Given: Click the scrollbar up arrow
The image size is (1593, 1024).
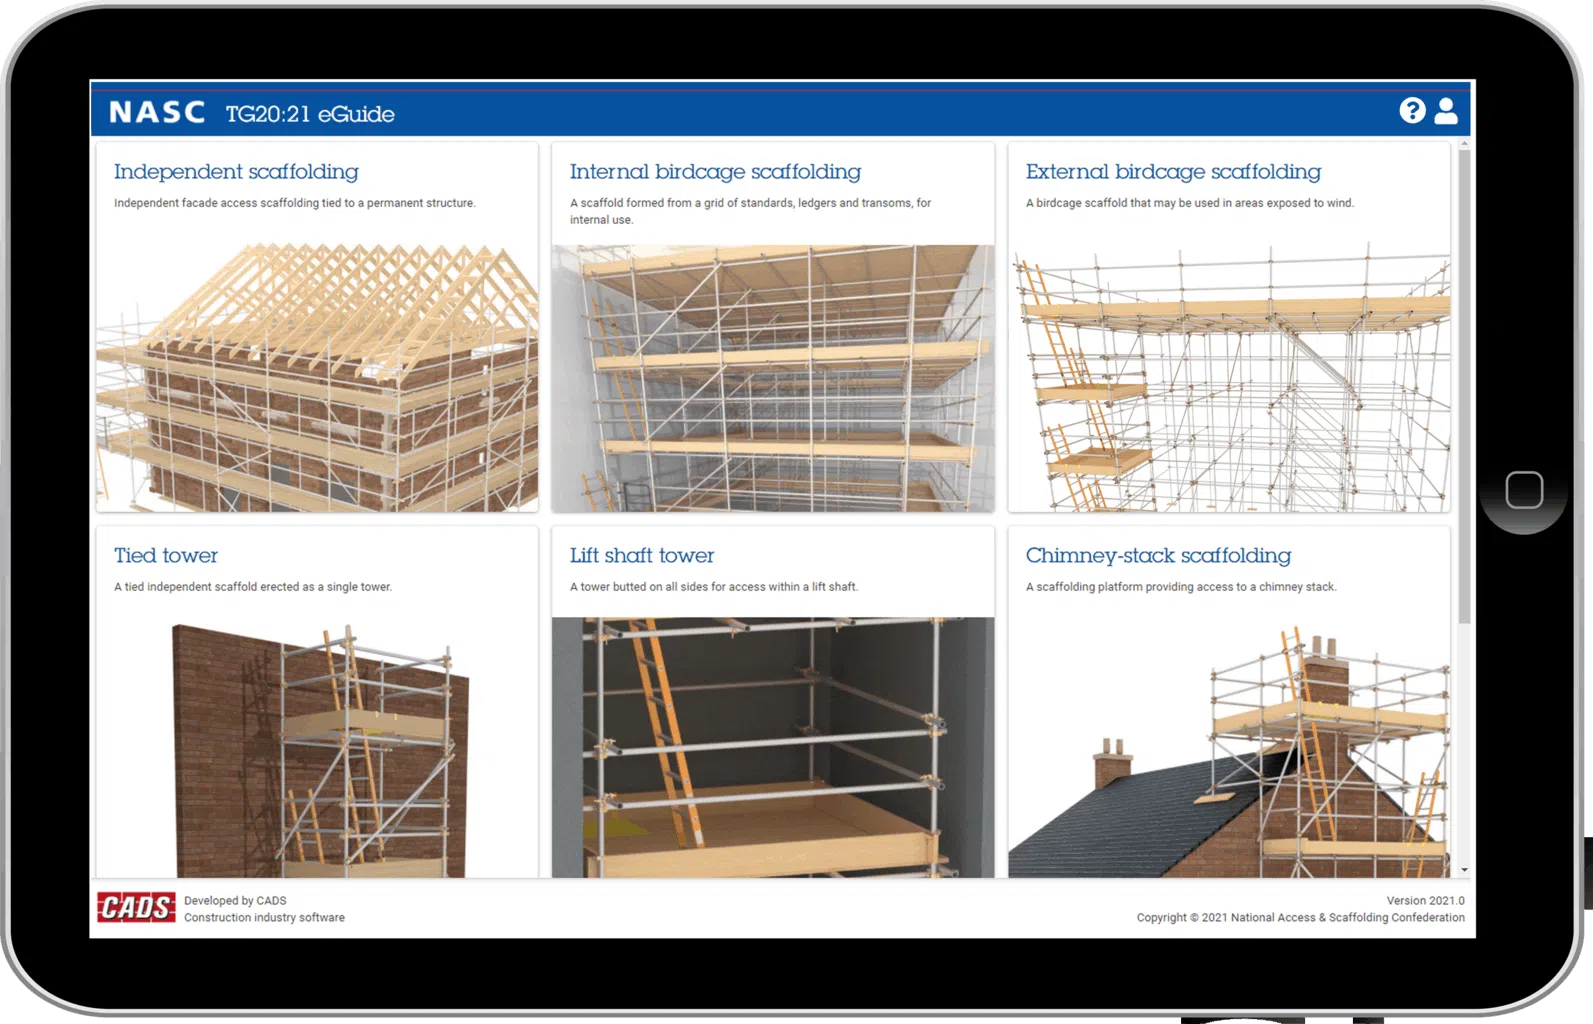Looking at the screenshot, I should click(1464, 145).
